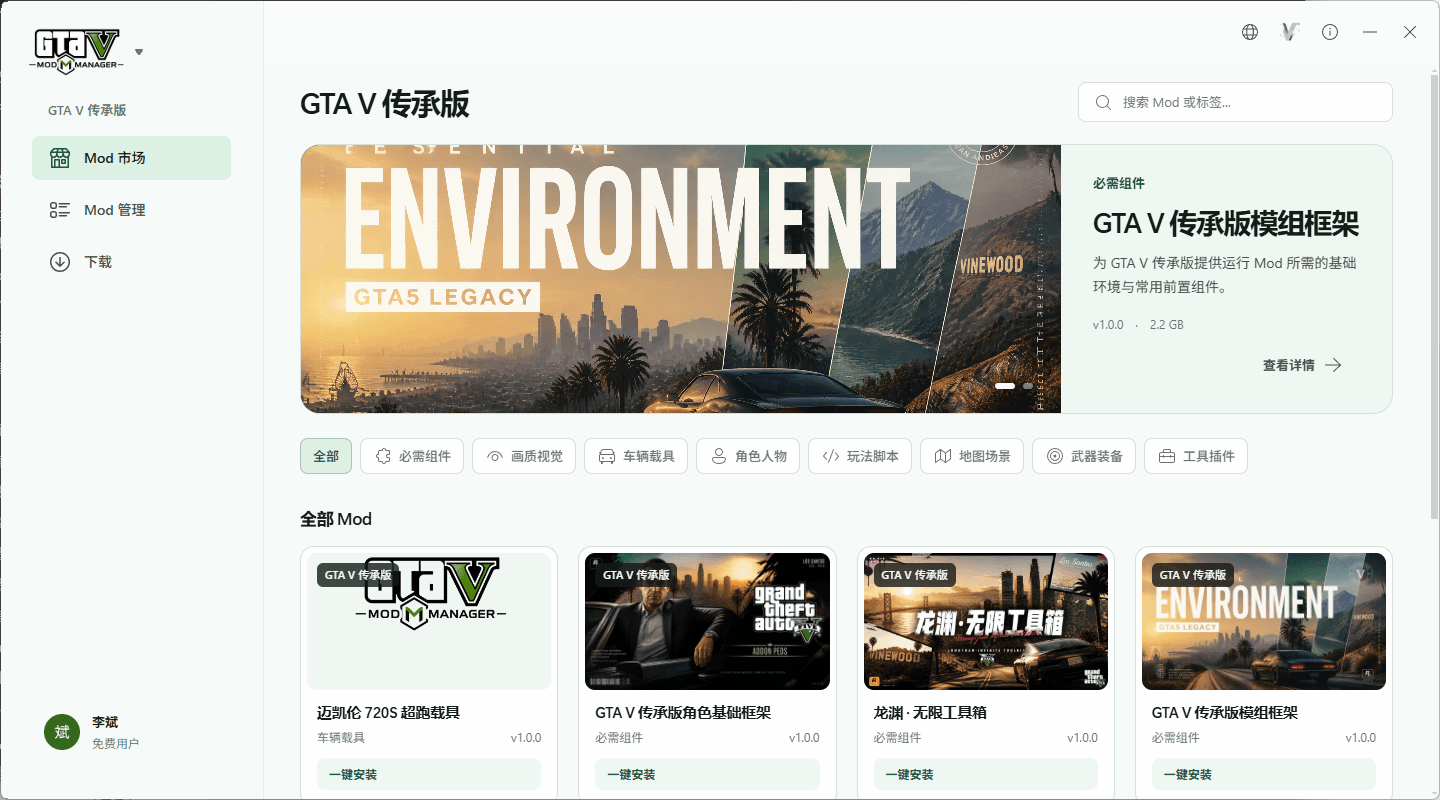1440x800 pixels.
Task: Click the GTA V 传承版角色基础框架 title text
Action: pos(683,713)
